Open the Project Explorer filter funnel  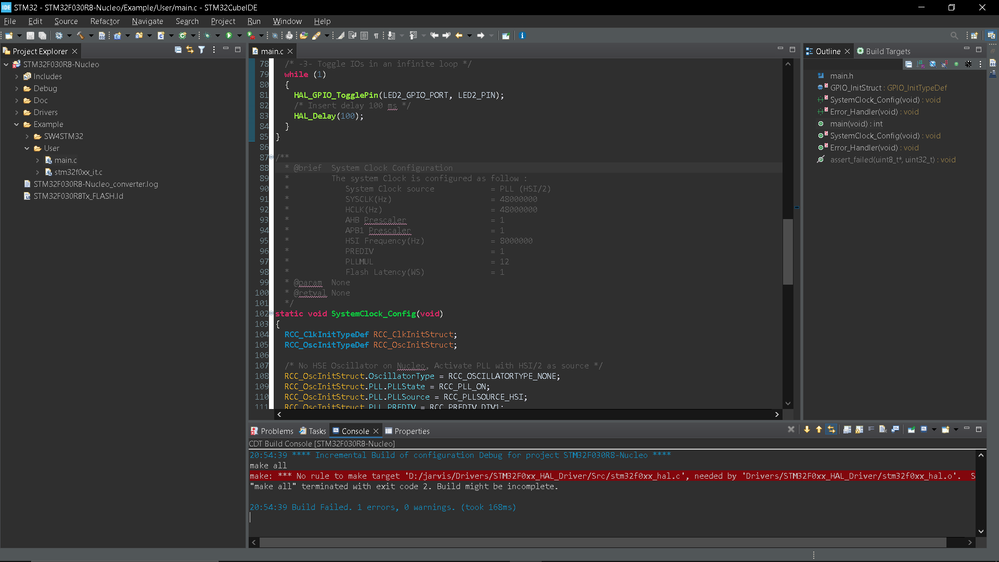201,50
